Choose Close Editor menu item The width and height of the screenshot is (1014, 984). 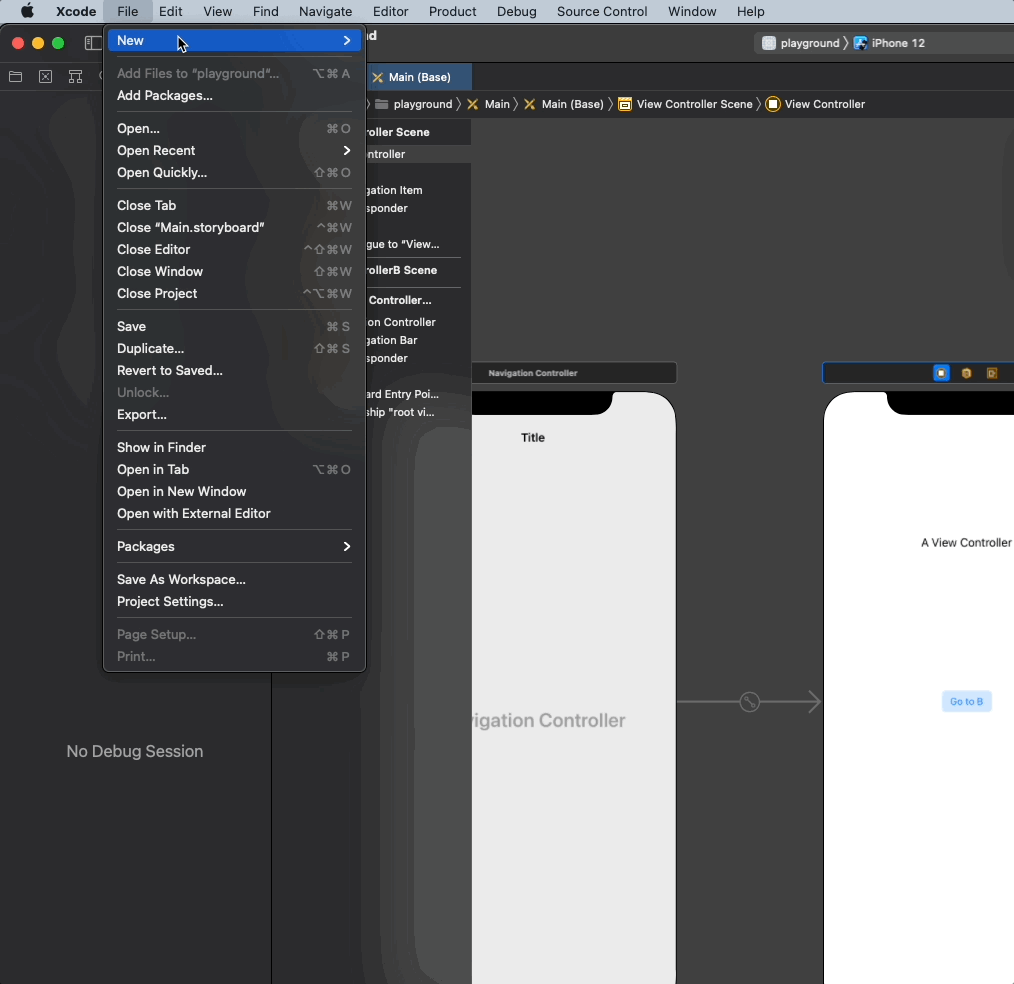(234, 250)
